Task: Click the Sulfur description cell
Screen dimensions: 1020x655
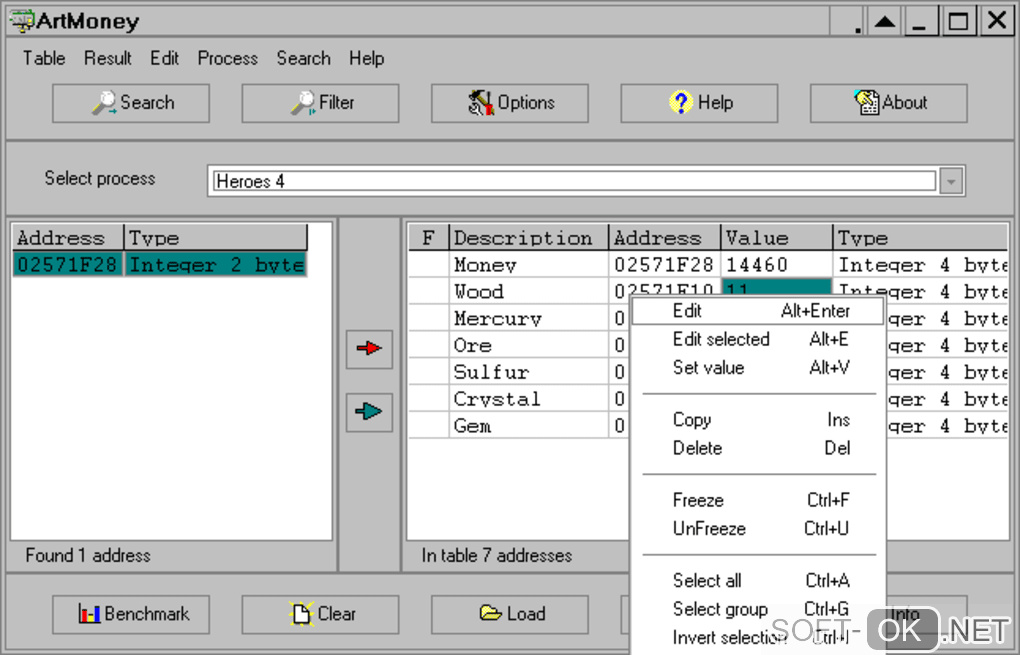Action: tap(528, 372)
